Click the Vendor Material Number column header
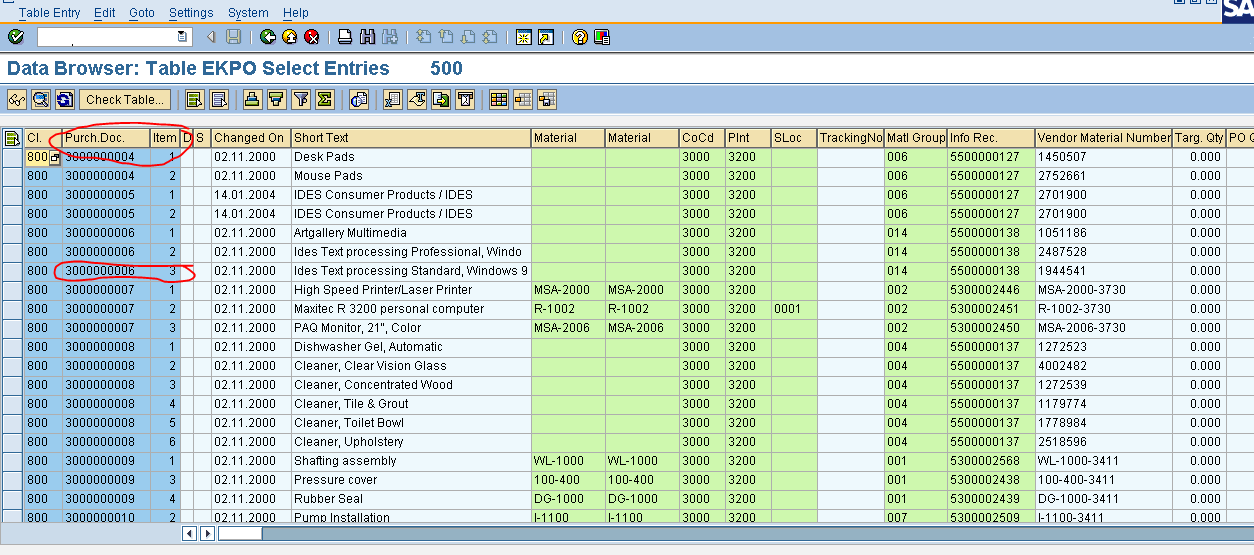Screen dimensions: 1254x555 point(1103,138)
